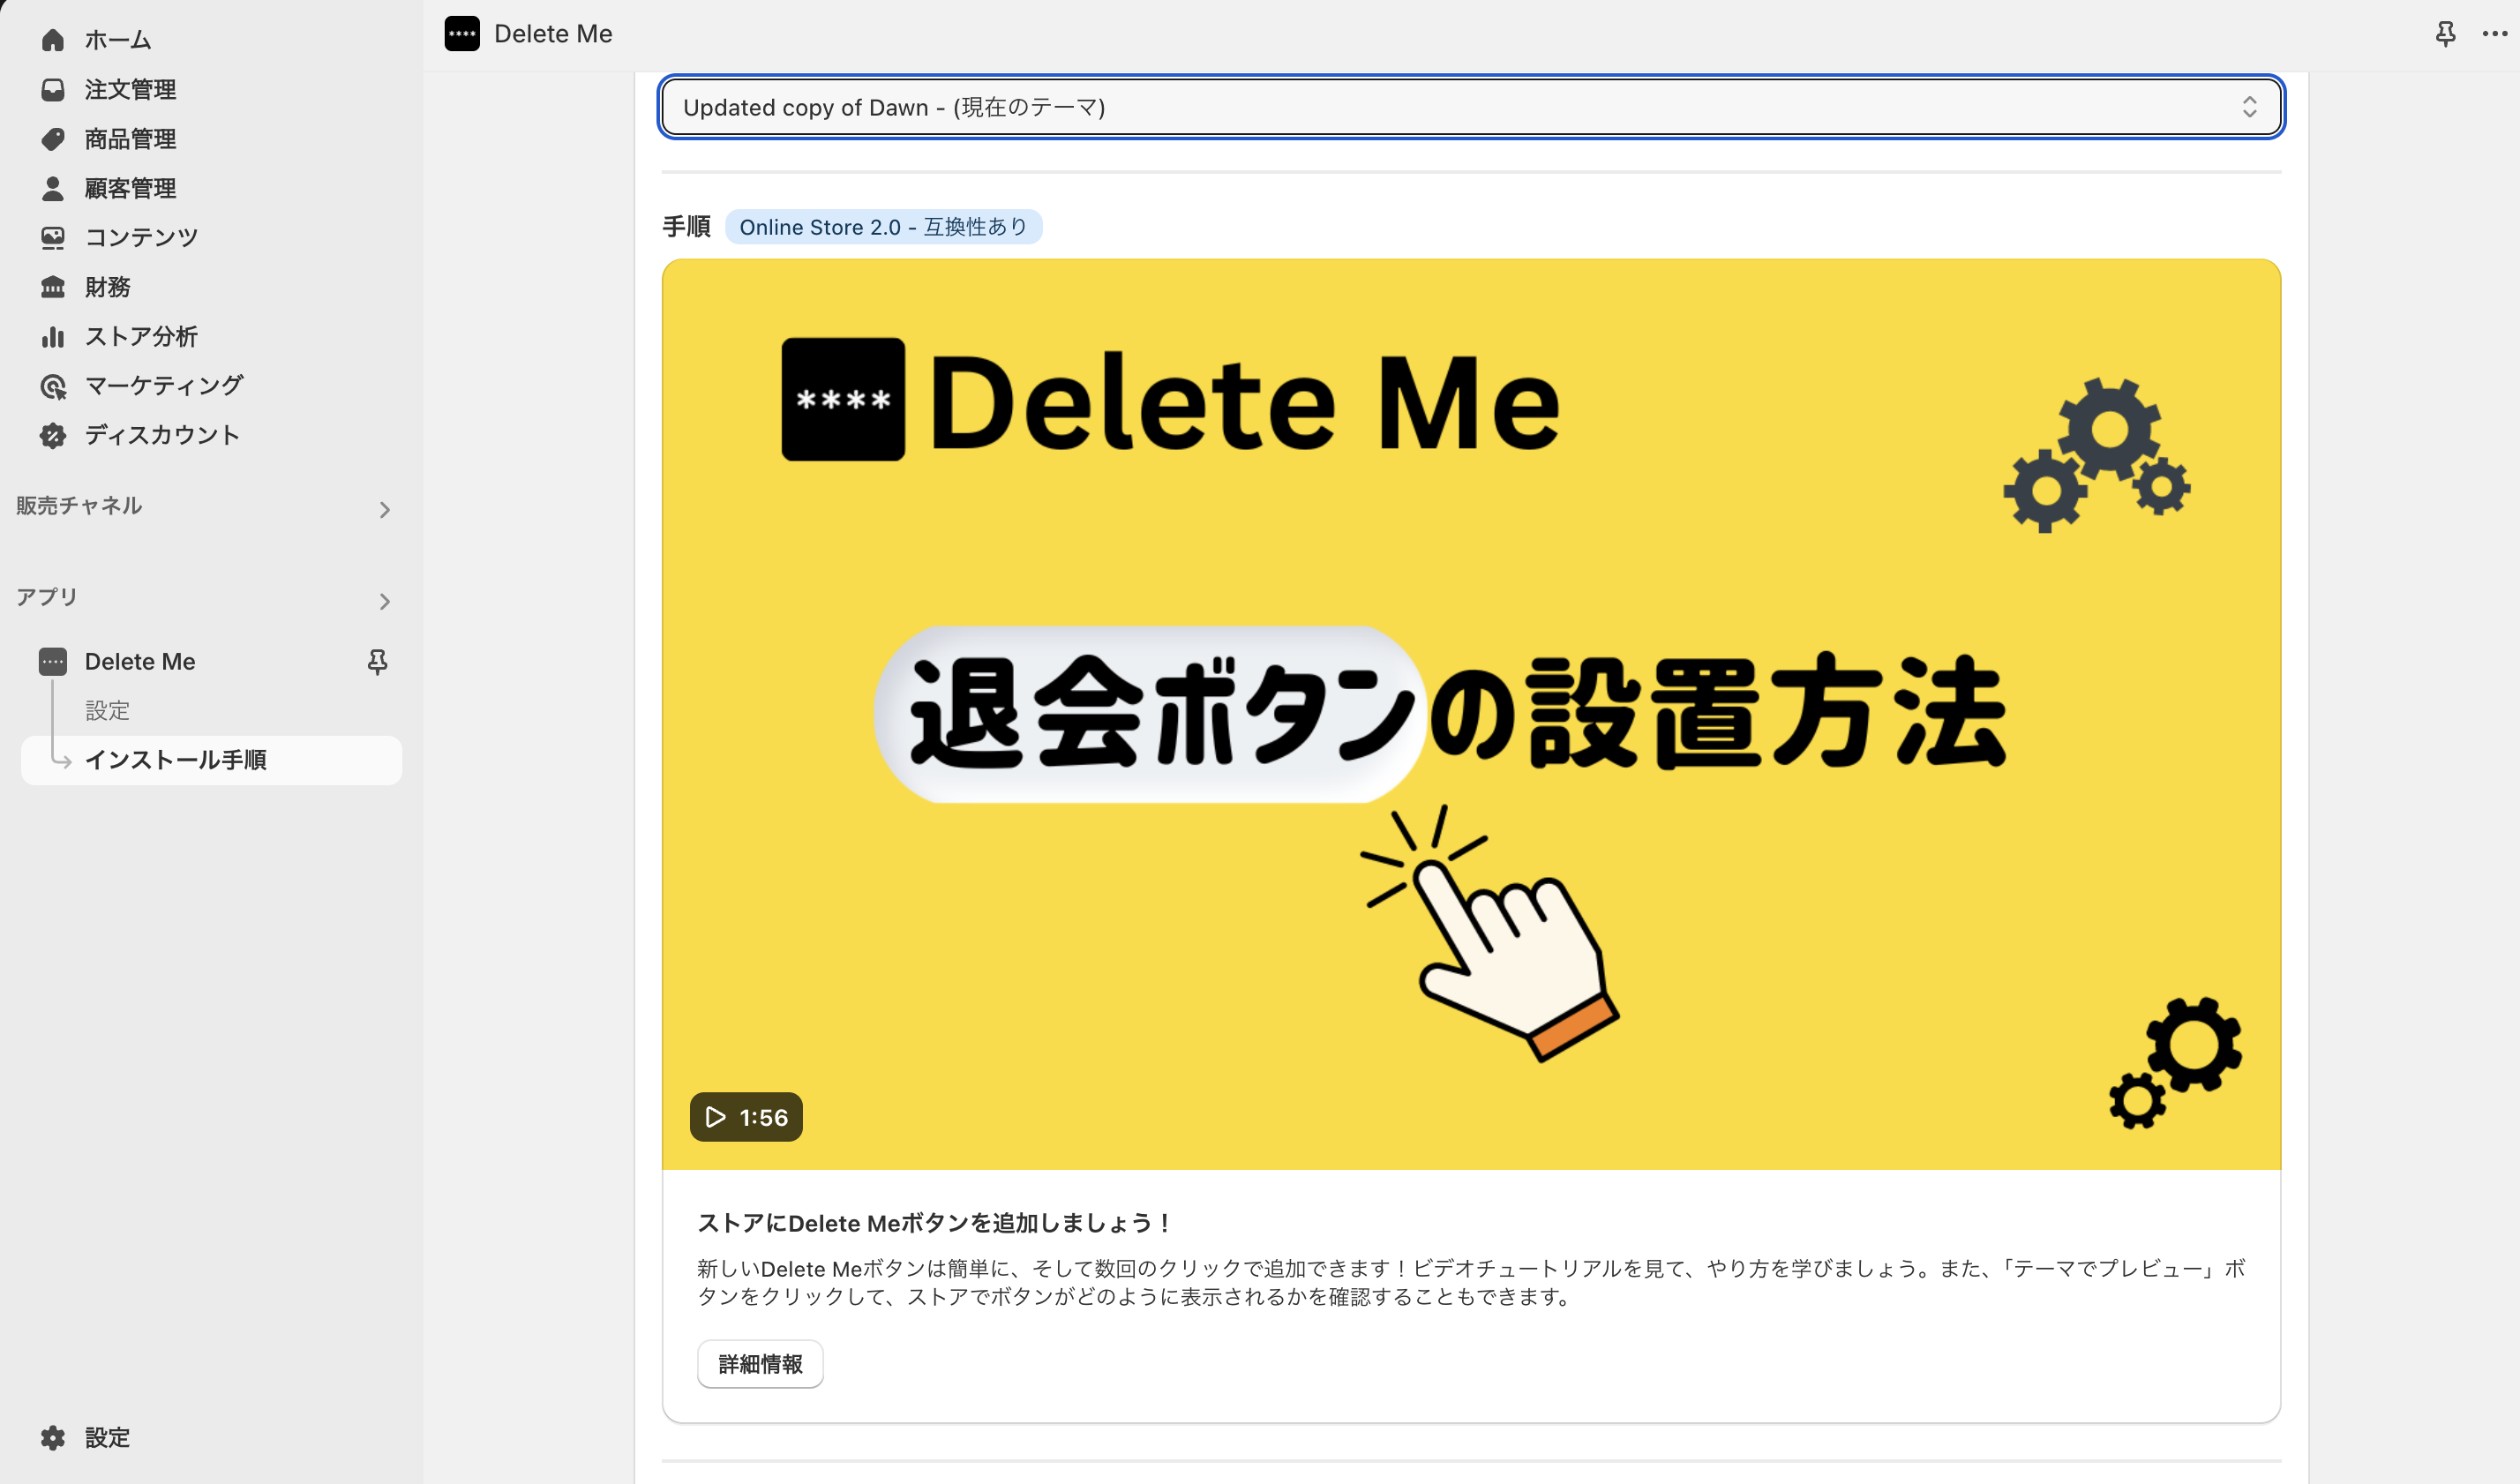Click the 手順 heading text
This screenshot has height=1484, width=2520.
pyautogui.click(x=687, y=227)
